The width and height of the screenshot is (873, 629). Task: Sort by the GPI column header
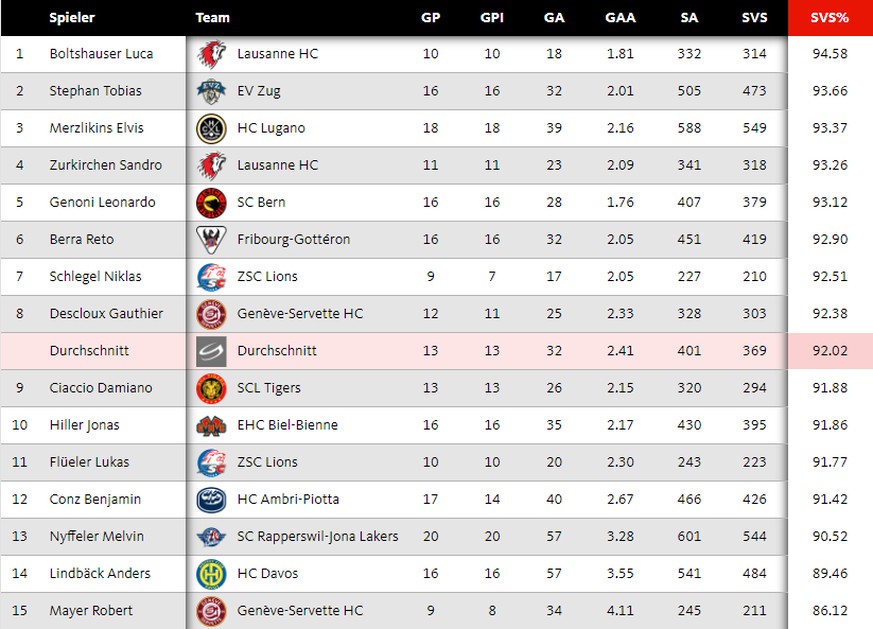pyautogui.click(x=492, y=18)
